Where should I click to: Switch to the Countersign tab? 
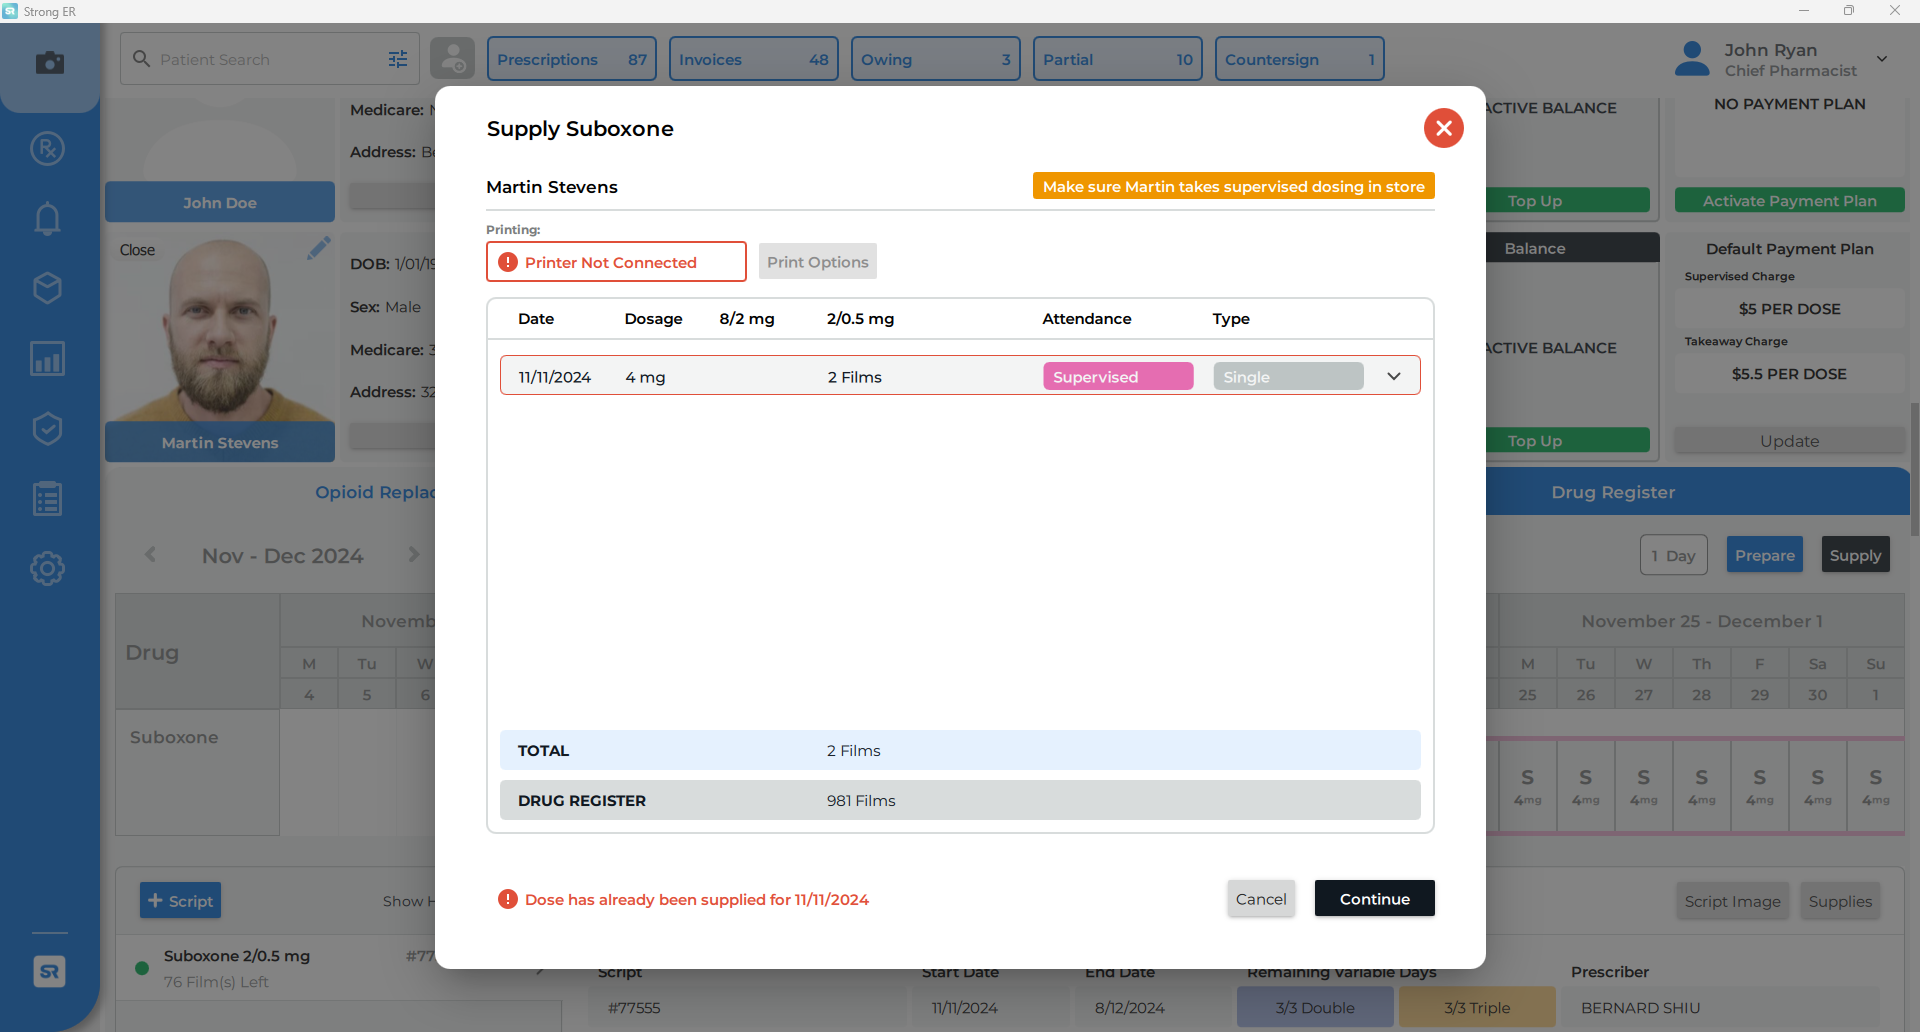coord(1298,59)
